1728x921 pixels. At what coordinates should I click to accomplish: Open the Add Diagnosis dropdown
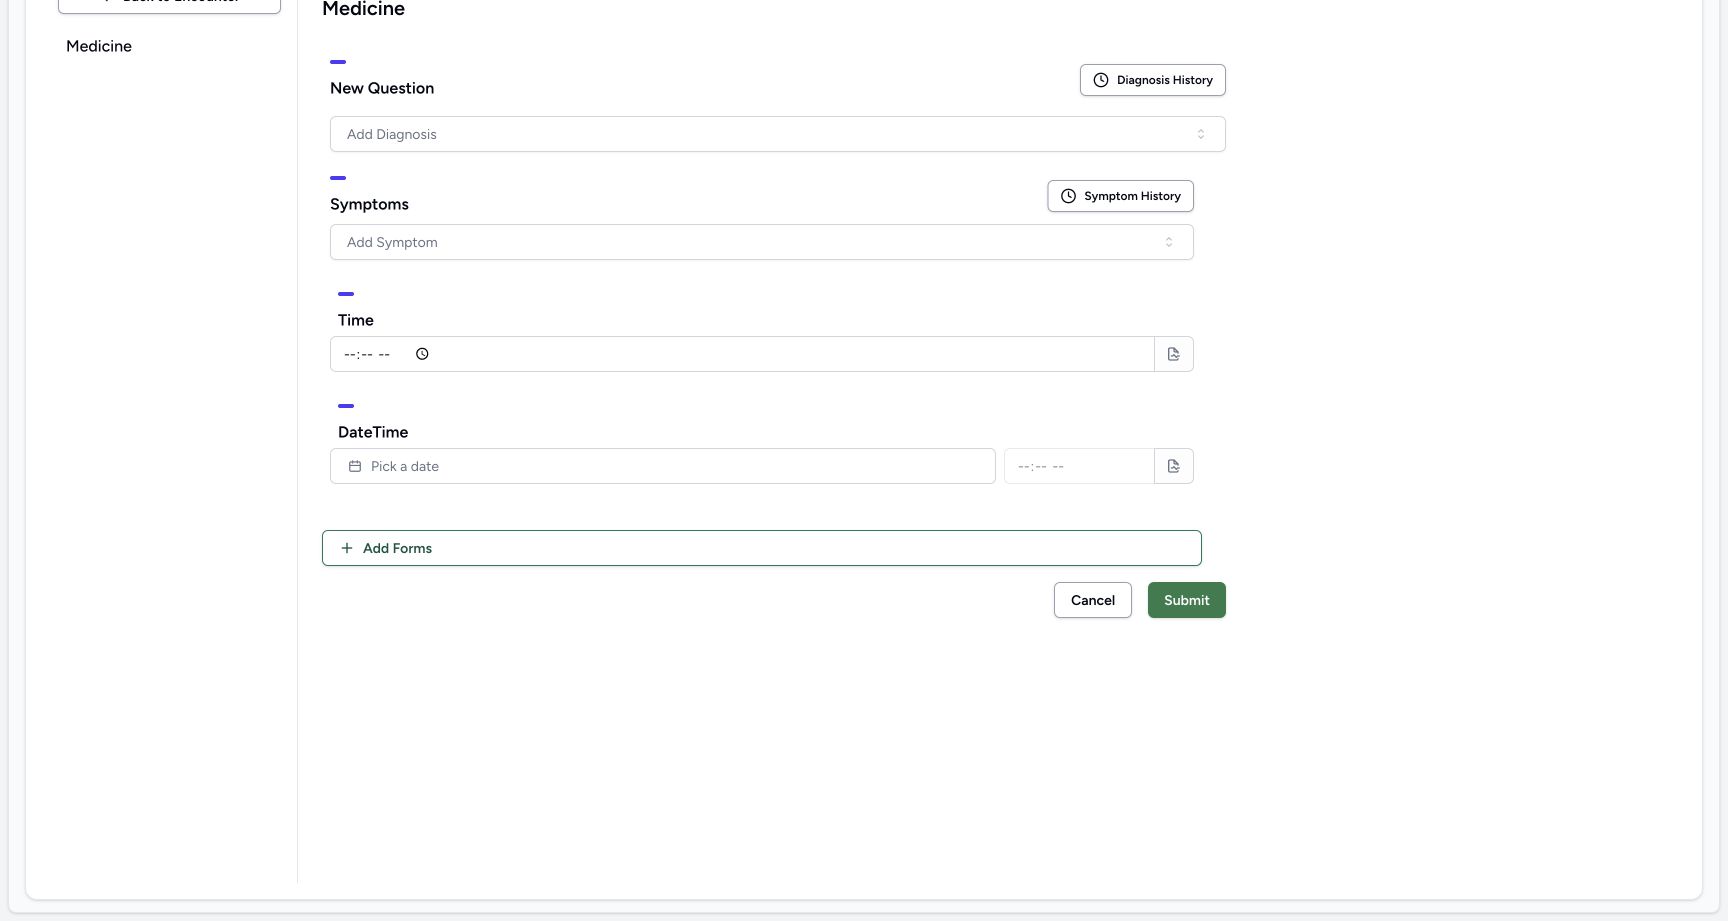point(777,134)
